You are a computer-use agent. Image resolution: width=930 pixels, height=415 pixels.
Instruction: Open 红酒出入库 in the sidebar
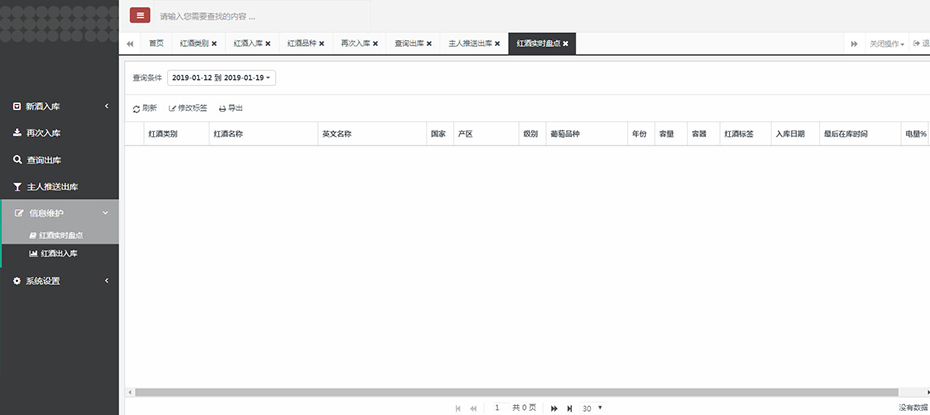(59, 254)
